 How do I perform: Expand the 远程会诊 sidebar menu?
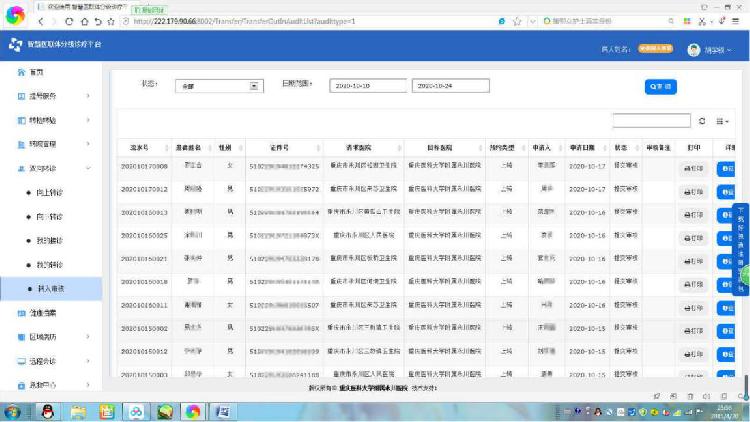click(x=51, y=361)
